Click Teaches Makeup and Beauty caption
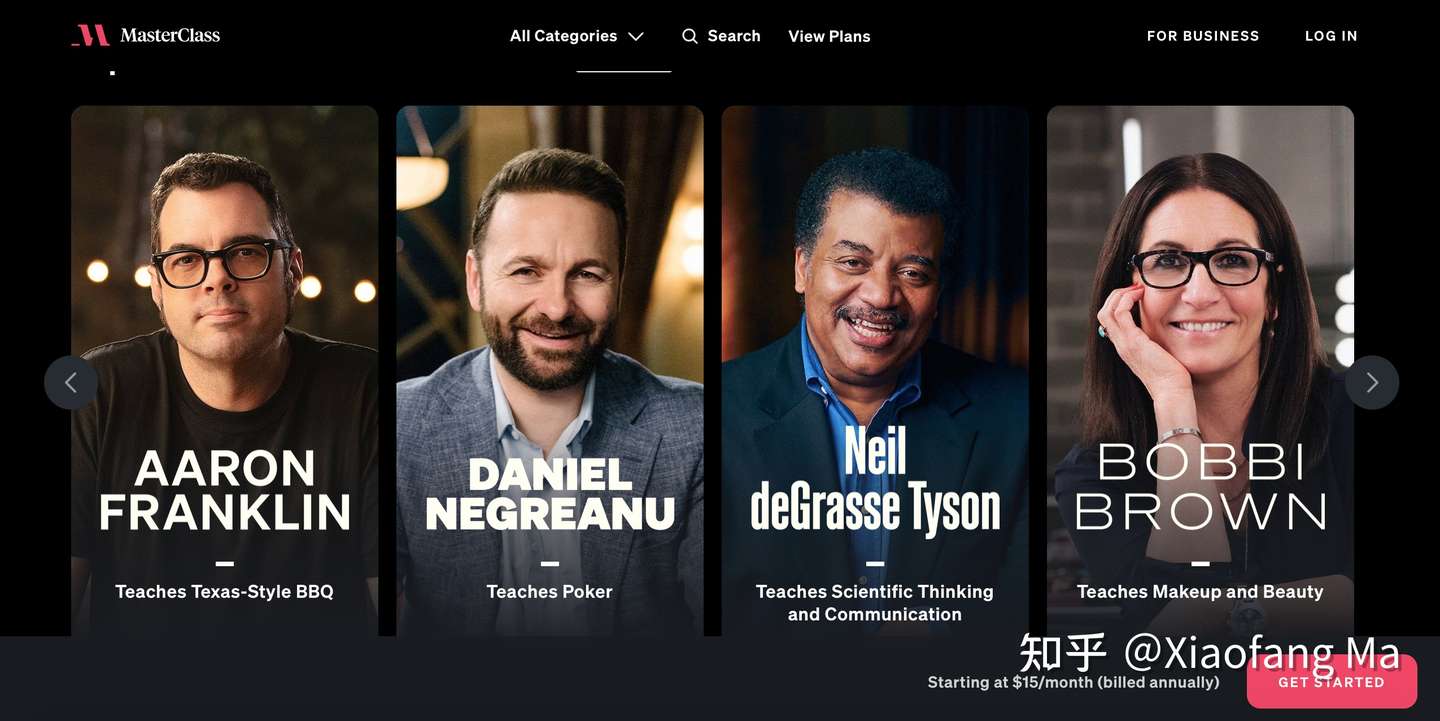This screenshot has width=1440, height=721. tap(1200, 591)
